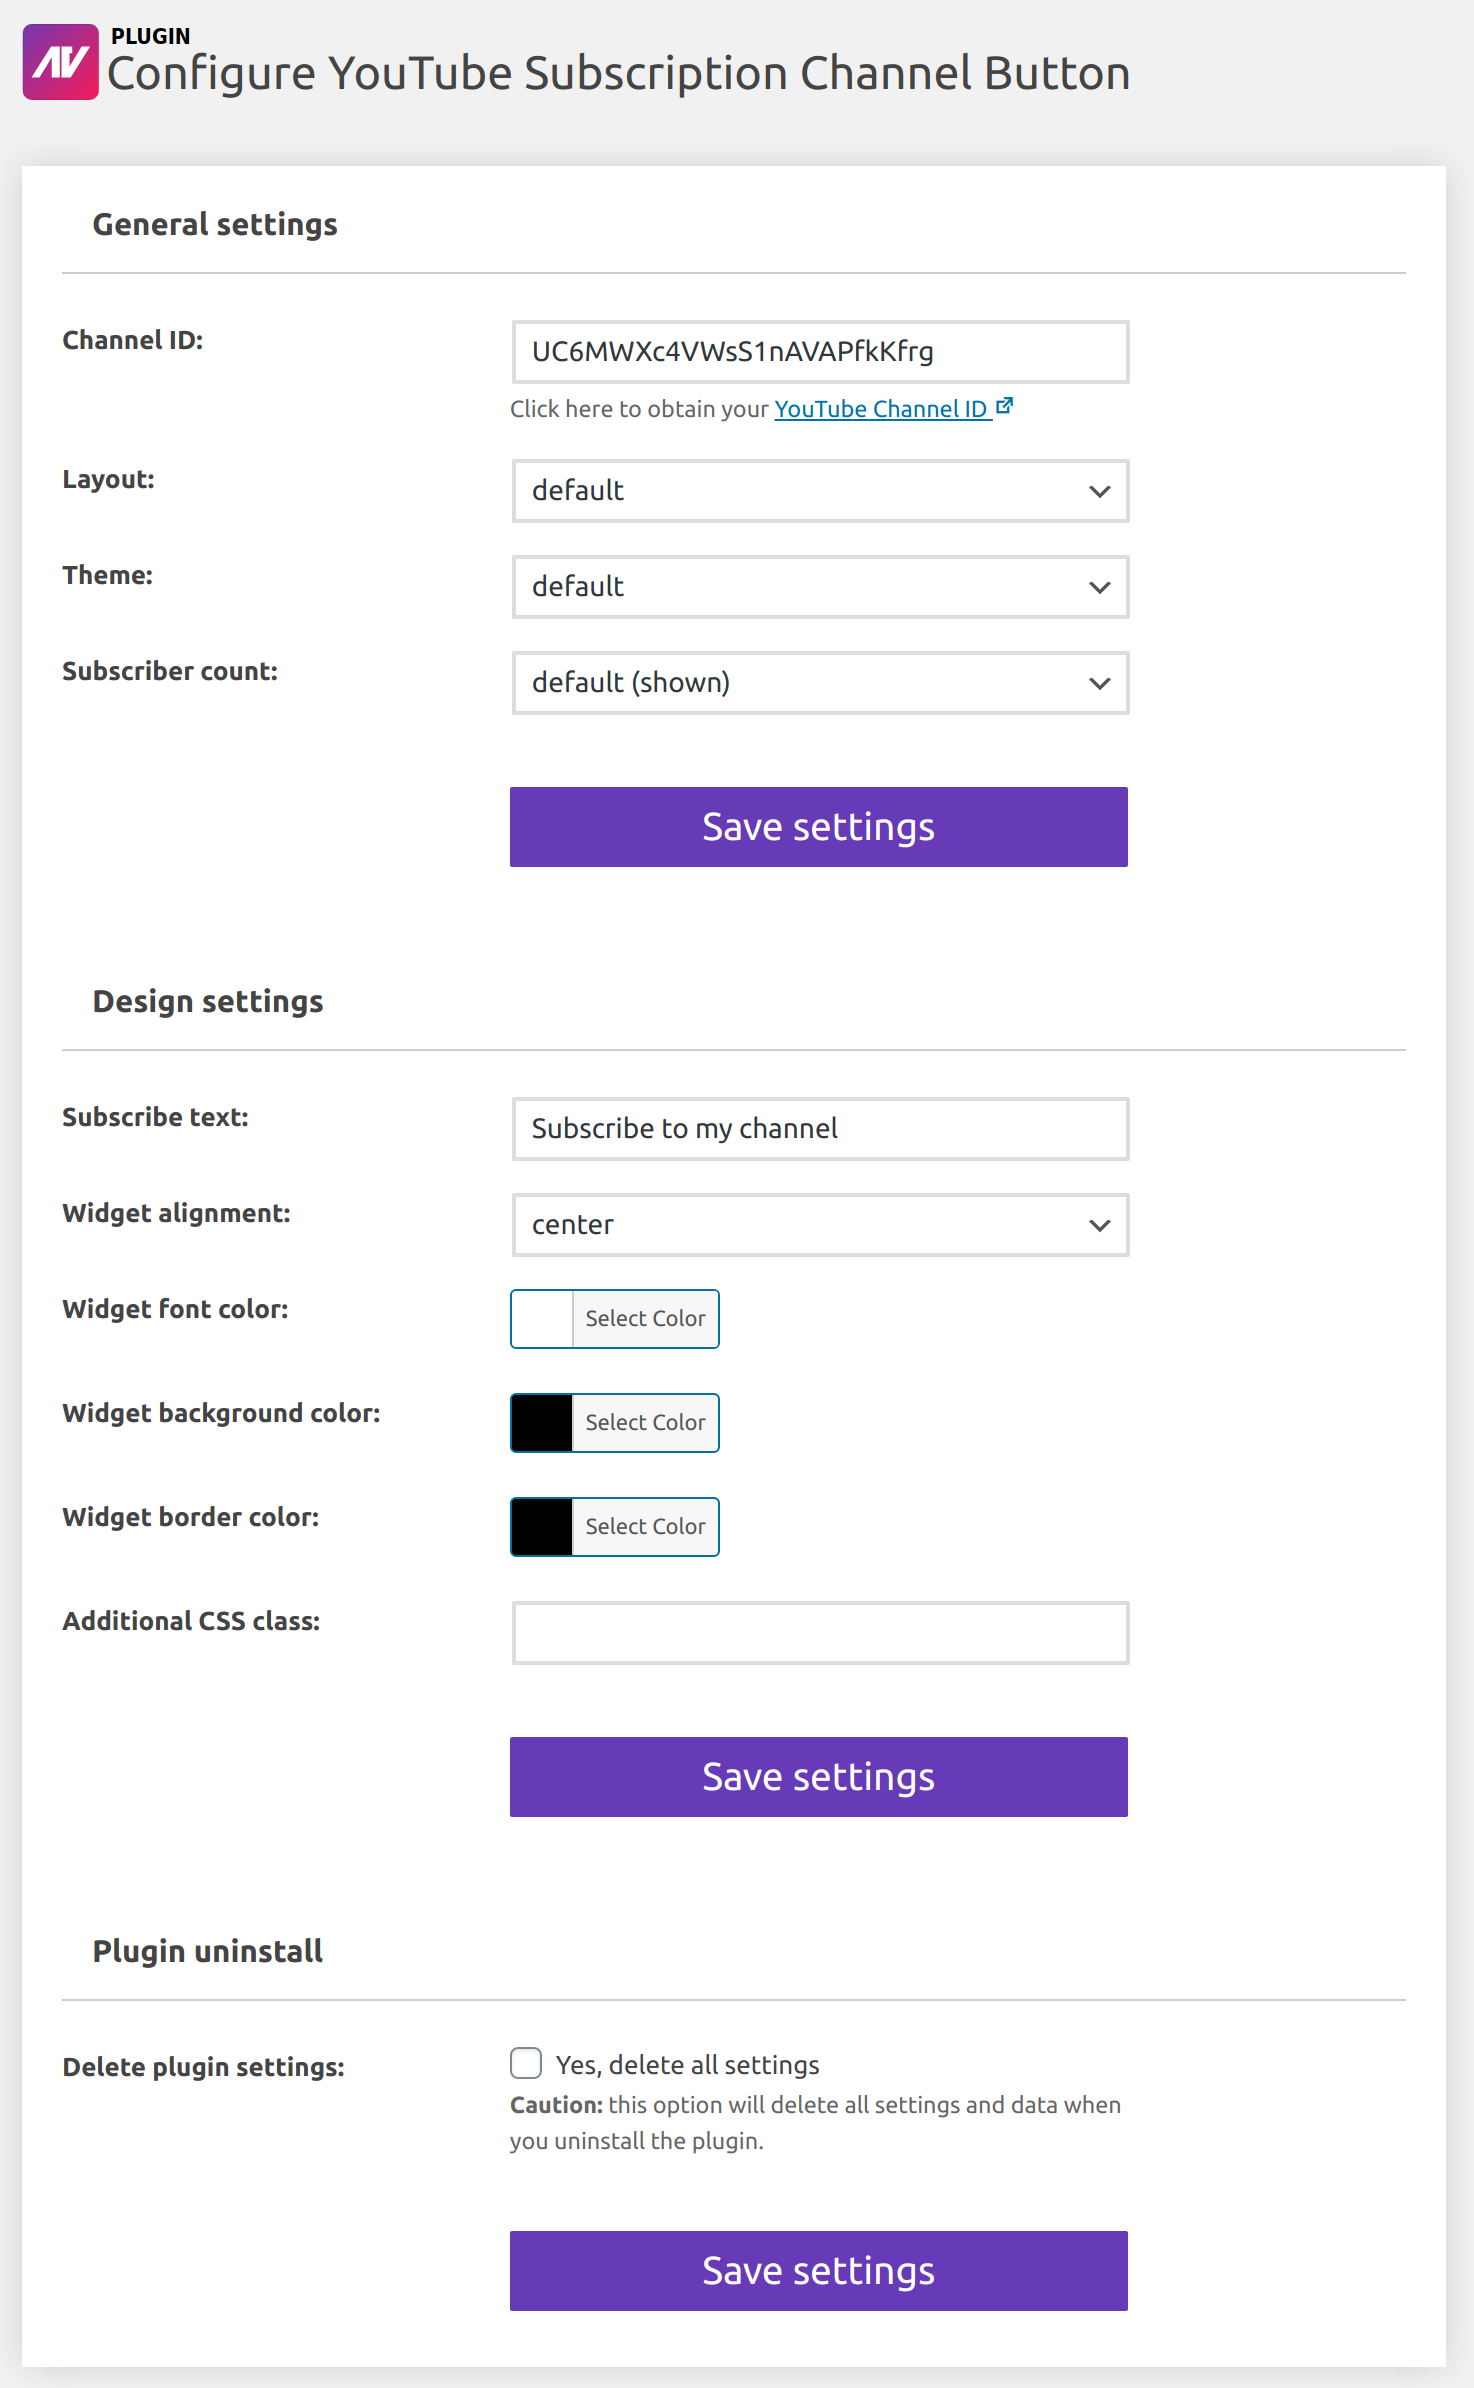The image size is (1474, 2388).
Task: Click the 'Caution:' warning text
Action: click(557, 2105)
